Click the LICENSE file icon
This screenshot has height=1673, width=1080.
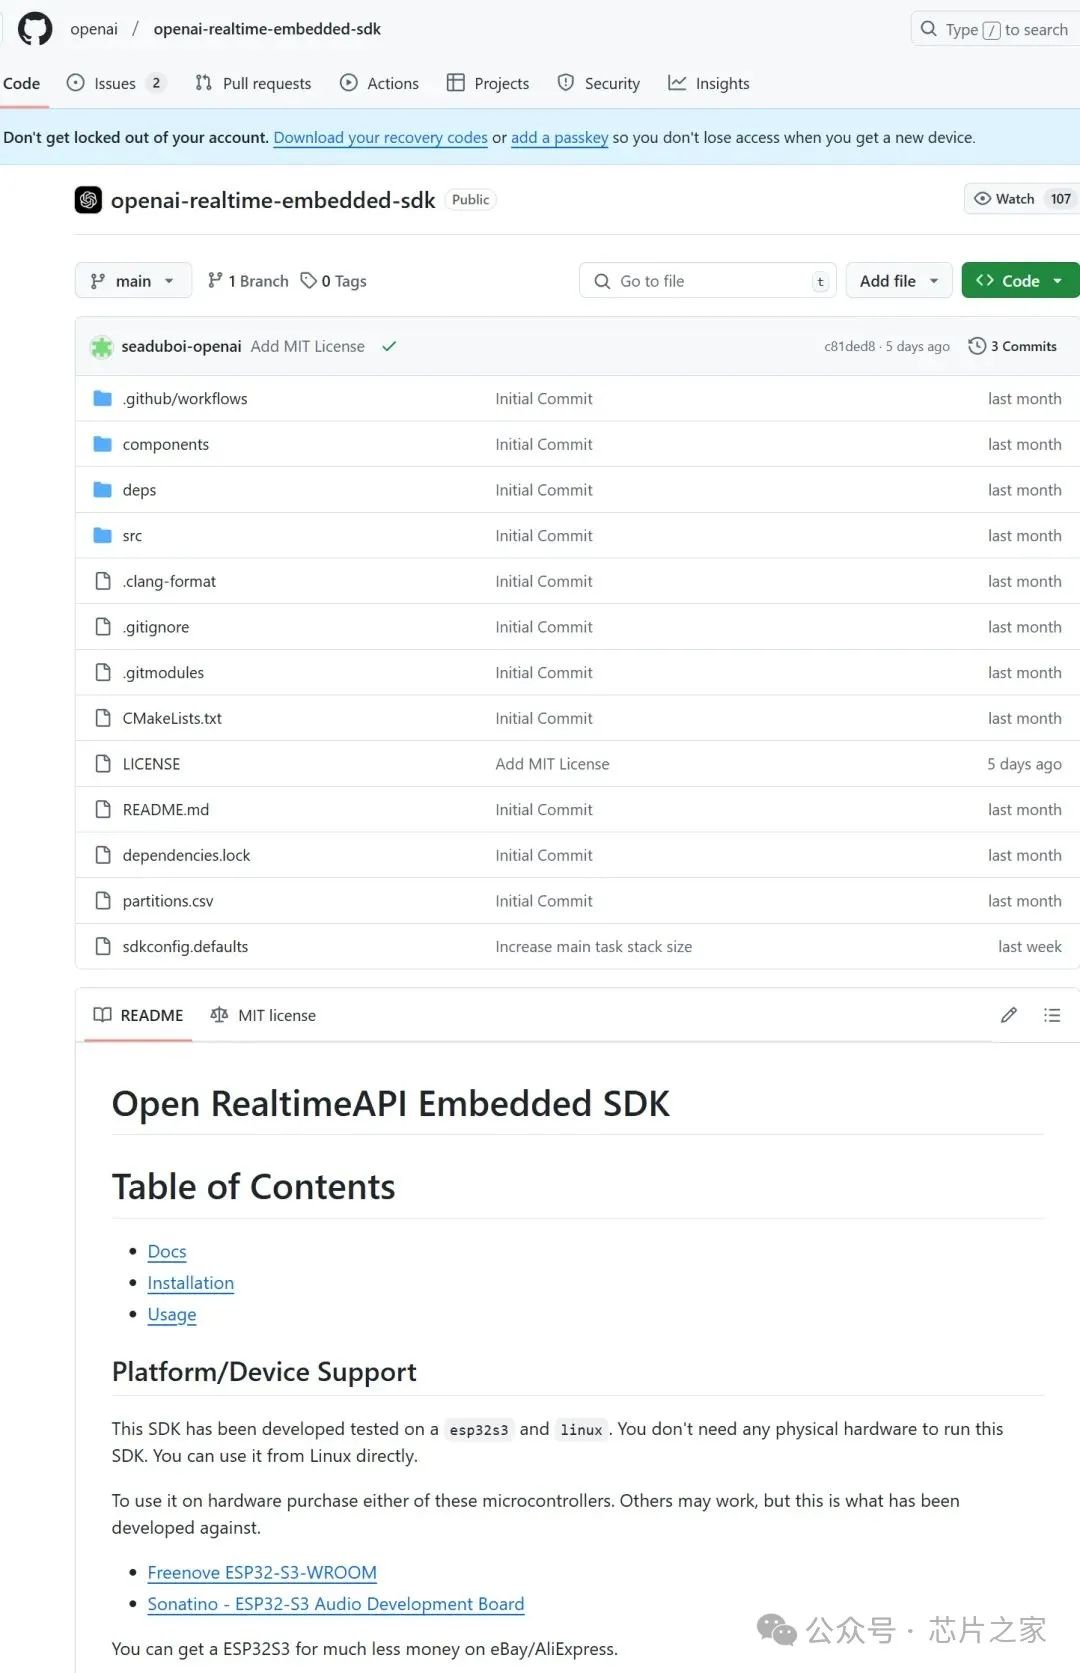[x=102, y=764]
